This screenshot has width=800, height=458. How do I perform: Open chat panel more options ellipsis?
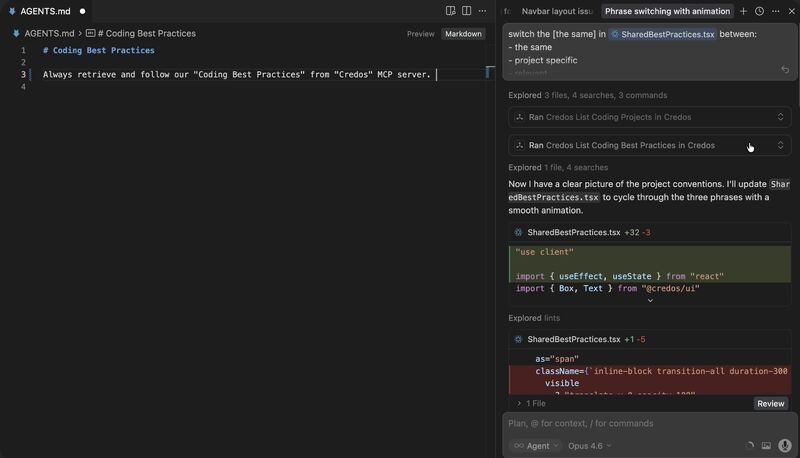coord(774,11)
